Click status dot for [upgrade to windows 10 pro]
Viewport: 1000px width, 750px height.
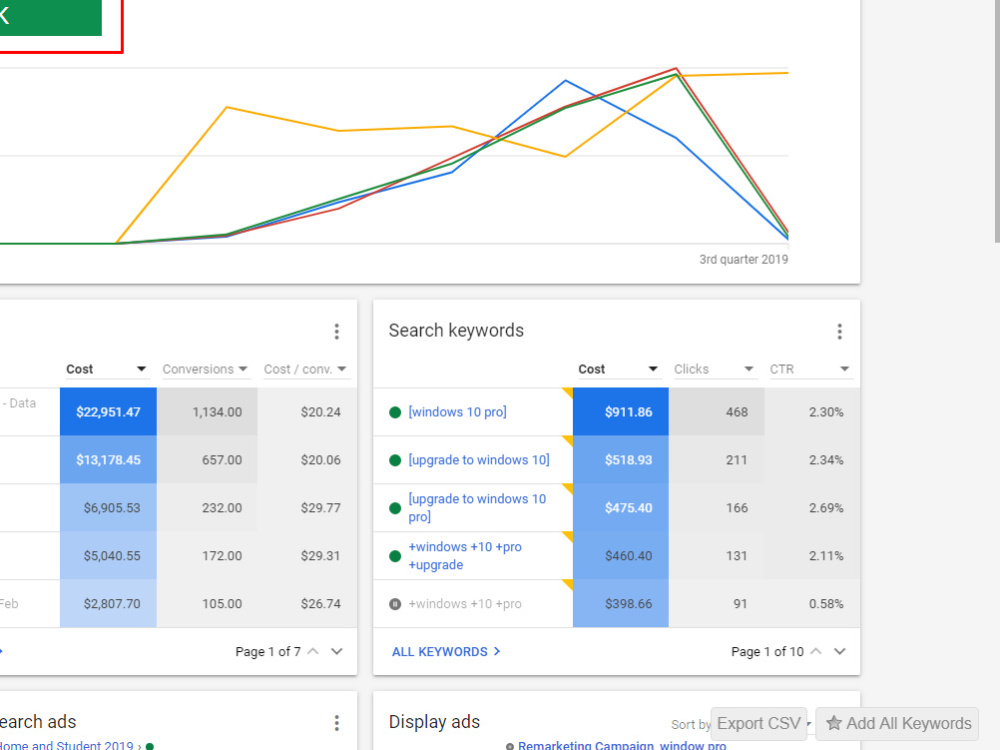395,508
